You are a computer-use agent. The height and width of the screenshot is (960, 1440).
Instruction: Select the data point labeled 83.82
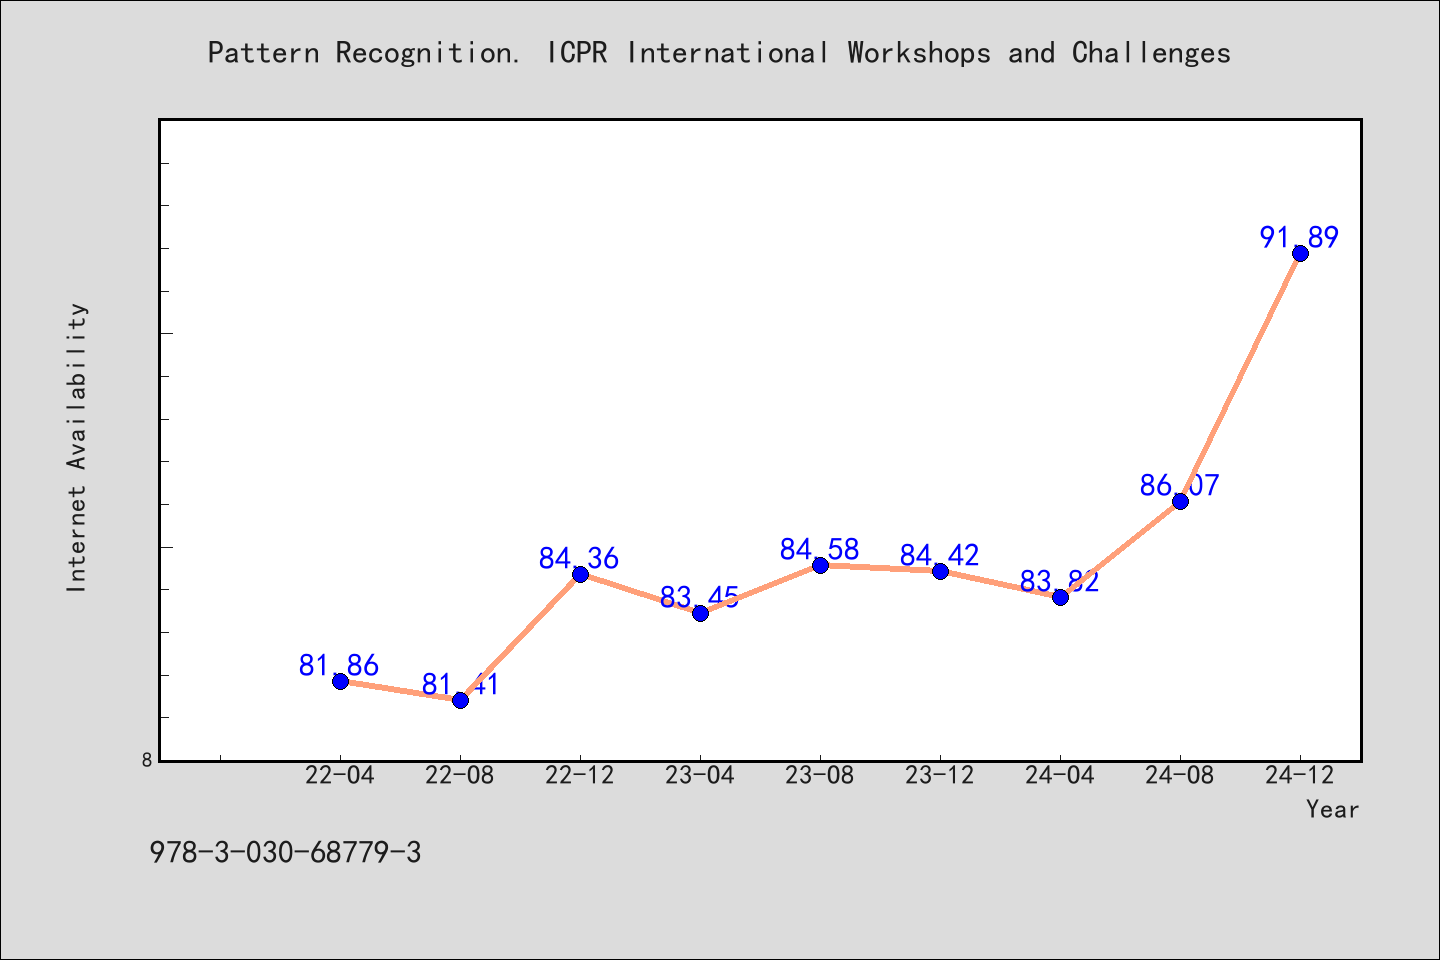pyautogui.click(x=1060, y=597)
